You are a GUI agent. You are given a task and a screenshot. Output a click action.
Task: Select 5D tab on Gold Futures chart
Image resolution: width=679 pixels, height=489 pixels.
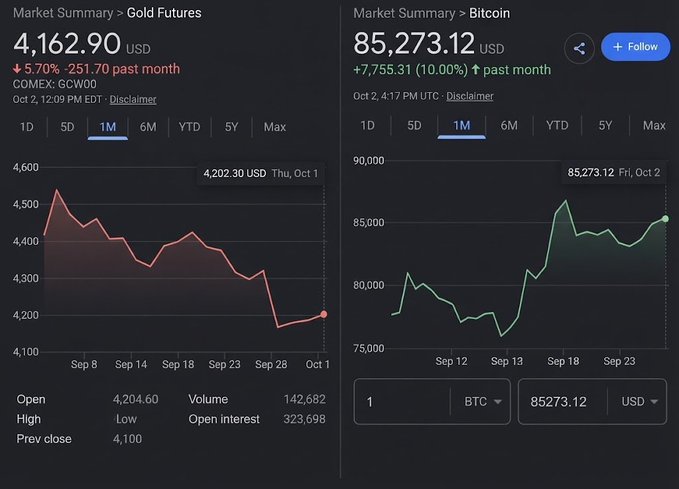67,127
